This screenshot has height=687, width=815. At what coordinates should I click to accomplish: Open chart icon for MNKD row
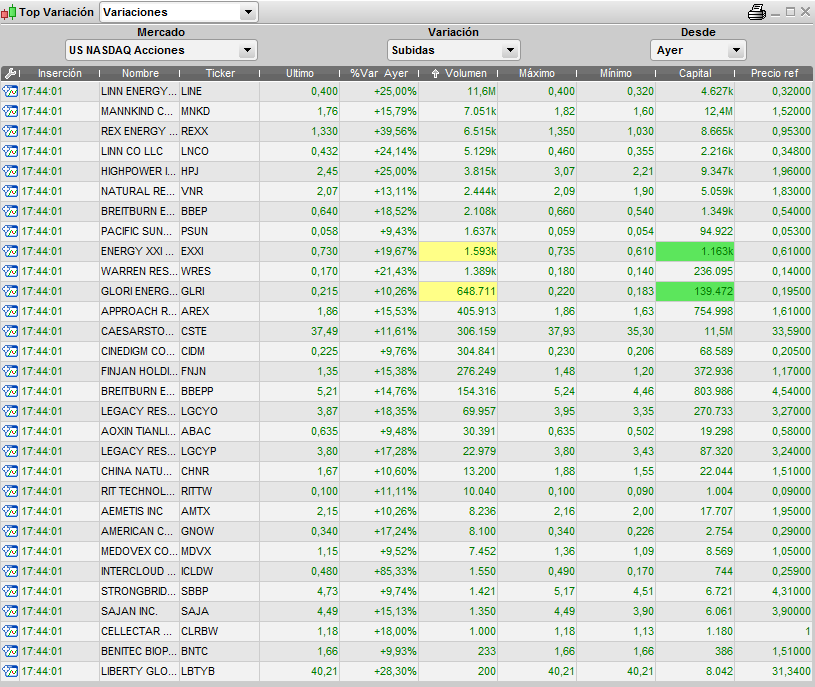pos(10,111)
